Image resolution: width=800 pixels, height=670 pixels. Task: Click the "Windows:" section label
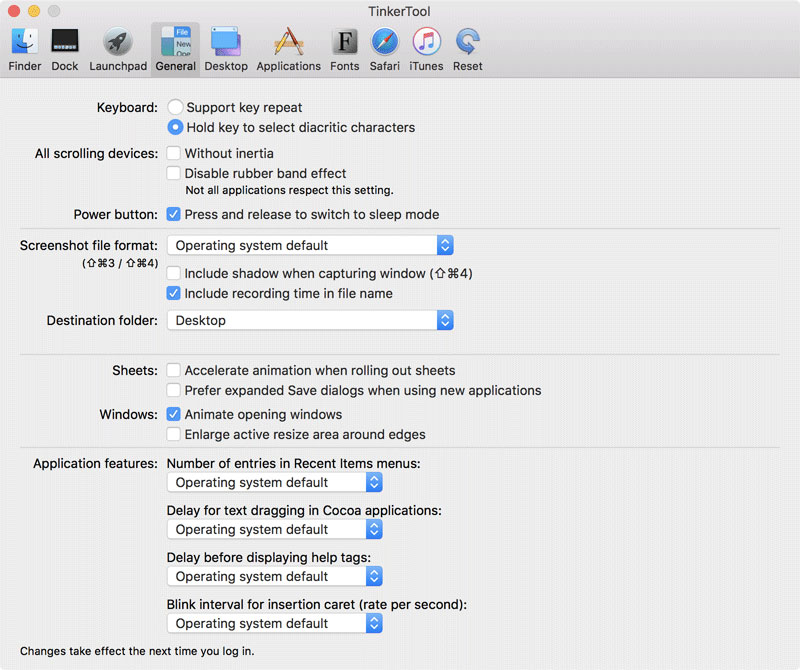[129, 414]
